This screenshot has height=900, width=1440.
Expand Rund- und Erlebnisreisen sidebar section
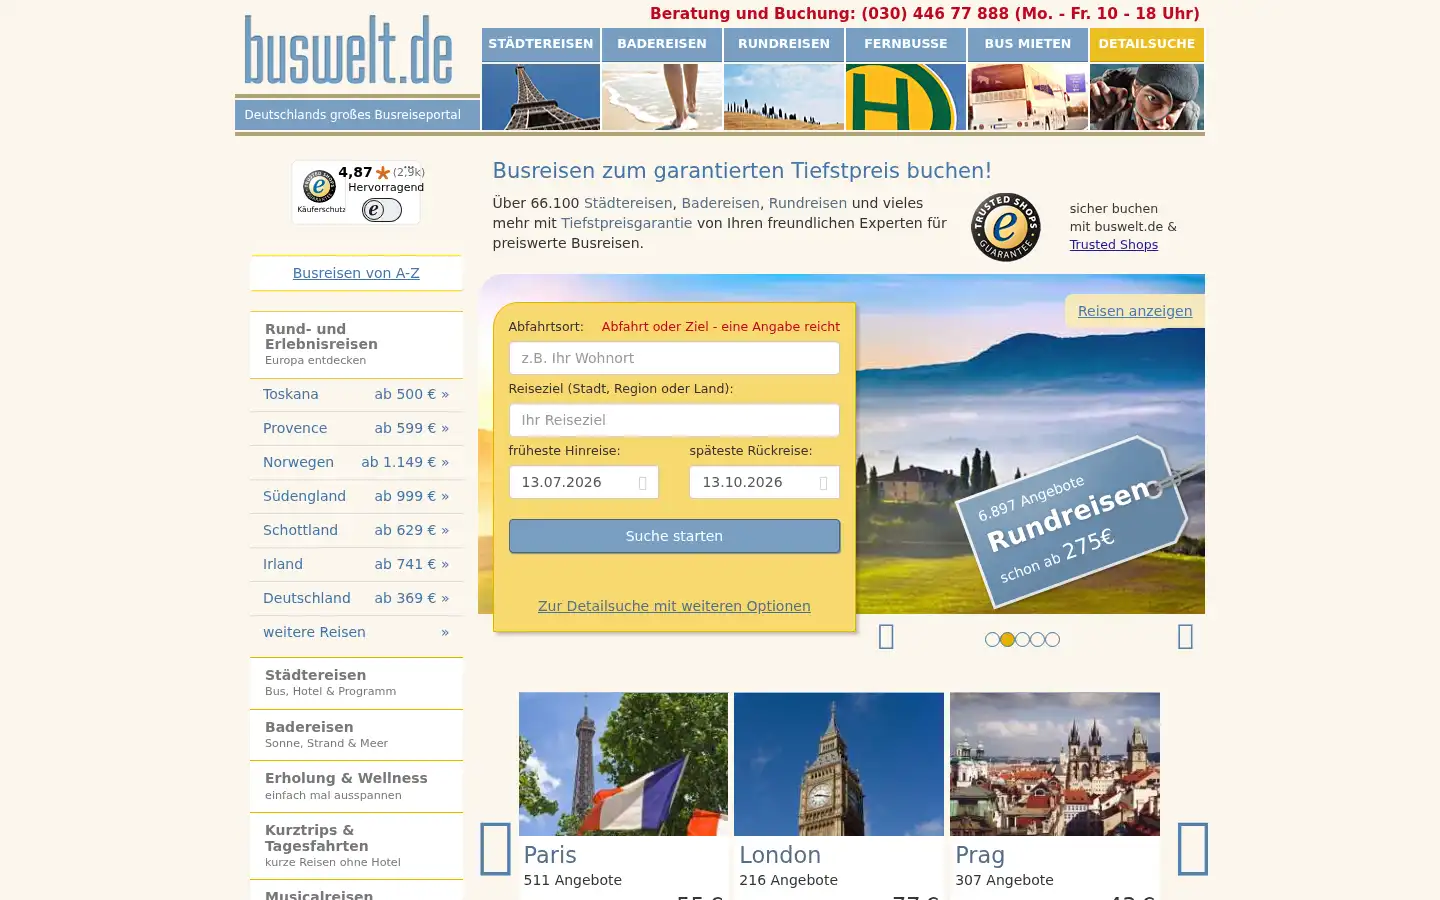coord(356,344)
